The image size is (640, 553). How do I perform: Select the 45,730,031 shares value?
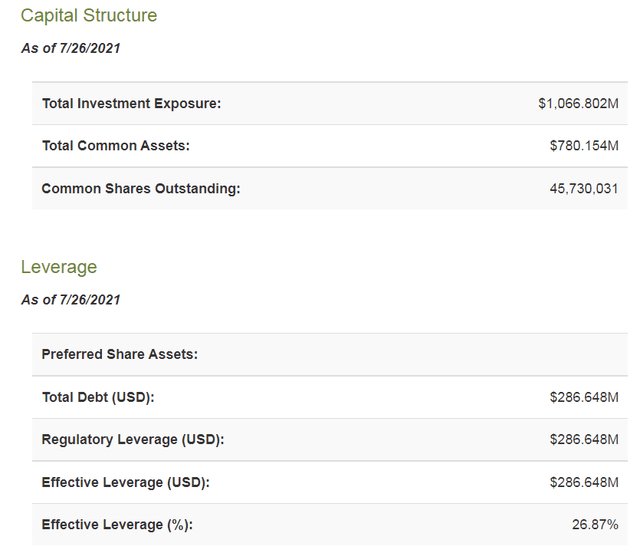tap(585, 188)
